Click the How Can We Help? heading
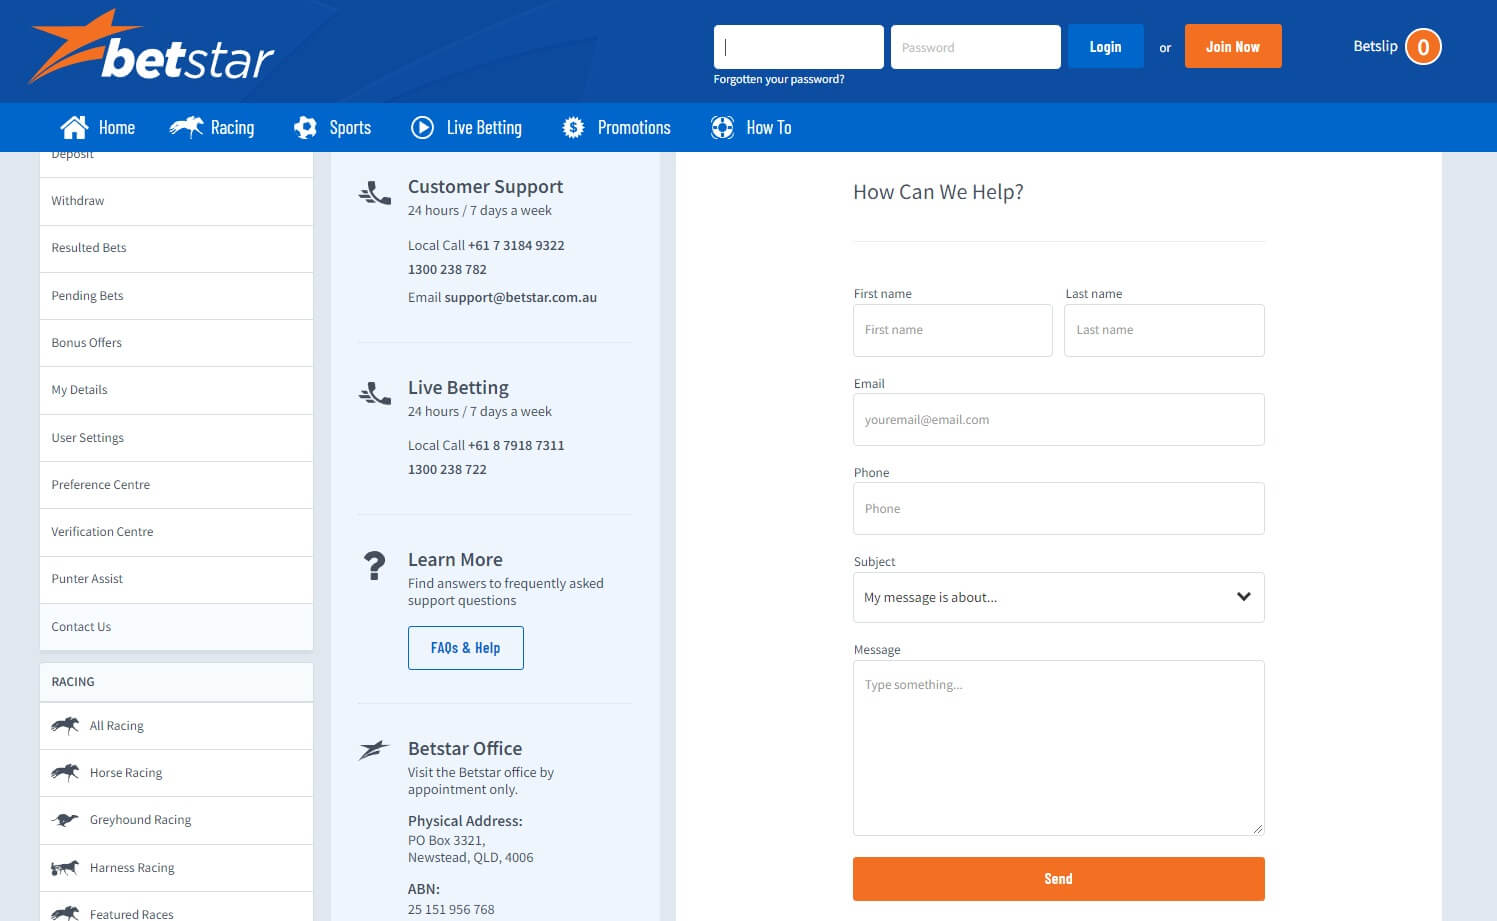Image resolution: width=1497 pixels, height=921 pixels. (x=938, y=192)
